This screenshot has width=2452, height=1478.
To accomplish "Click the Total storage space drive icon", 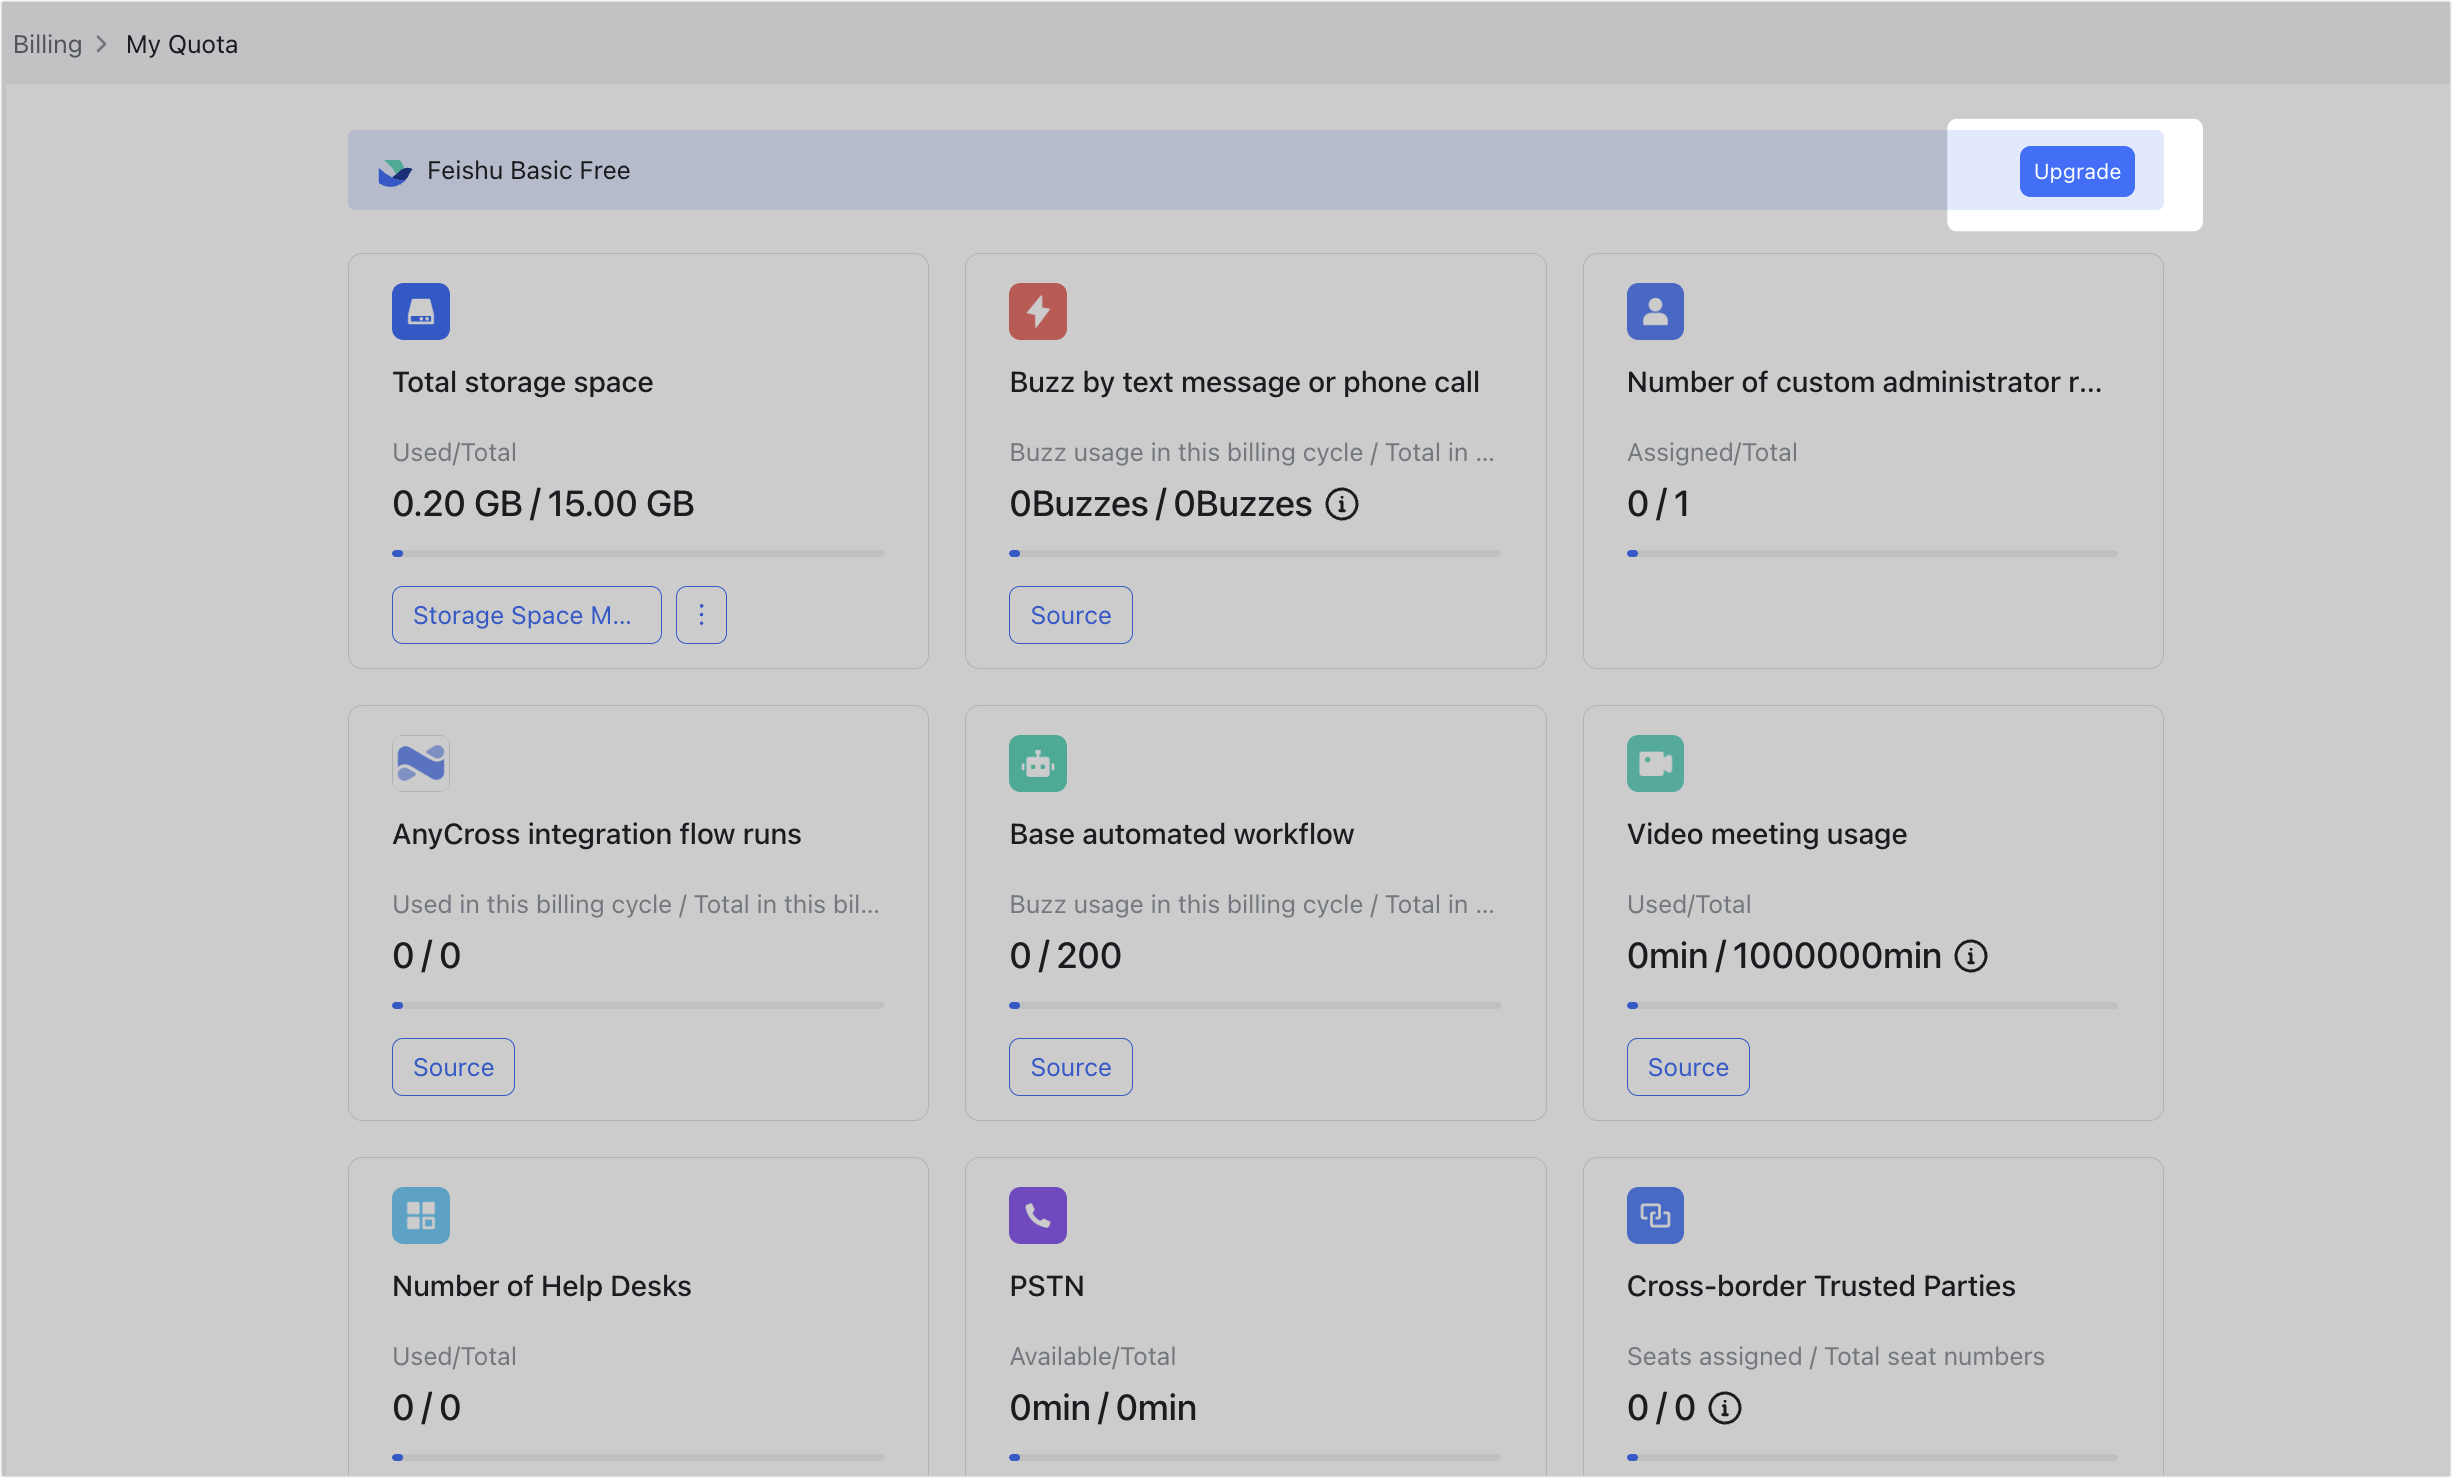I will (x=420, y=312).
